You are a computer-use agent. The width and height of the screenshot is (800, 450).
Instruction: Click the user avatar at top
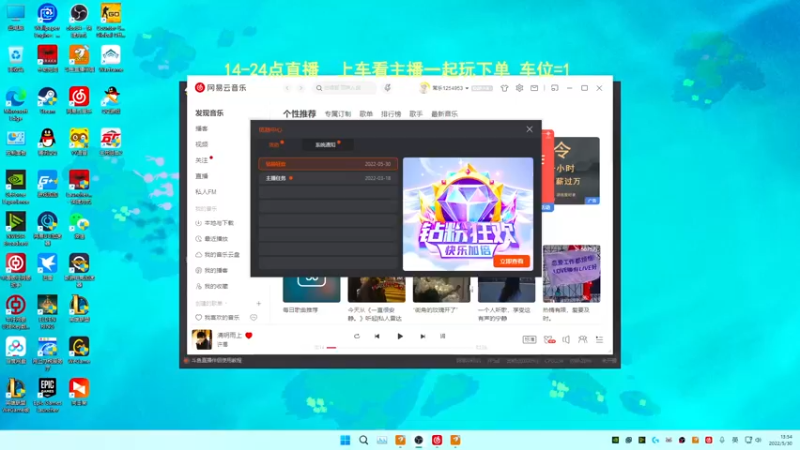pyautogui.click(x=423, y=88)
